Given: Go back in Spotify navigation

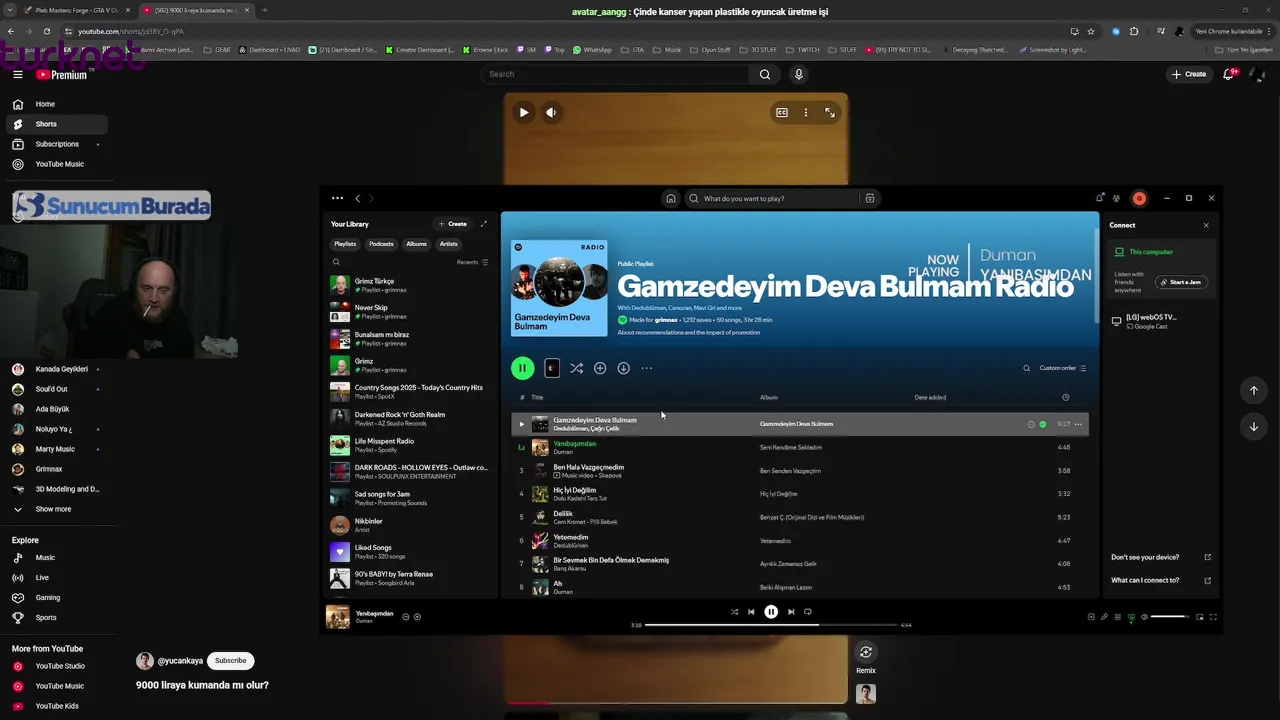Looking at the screenshot, I should click(357, 198).
